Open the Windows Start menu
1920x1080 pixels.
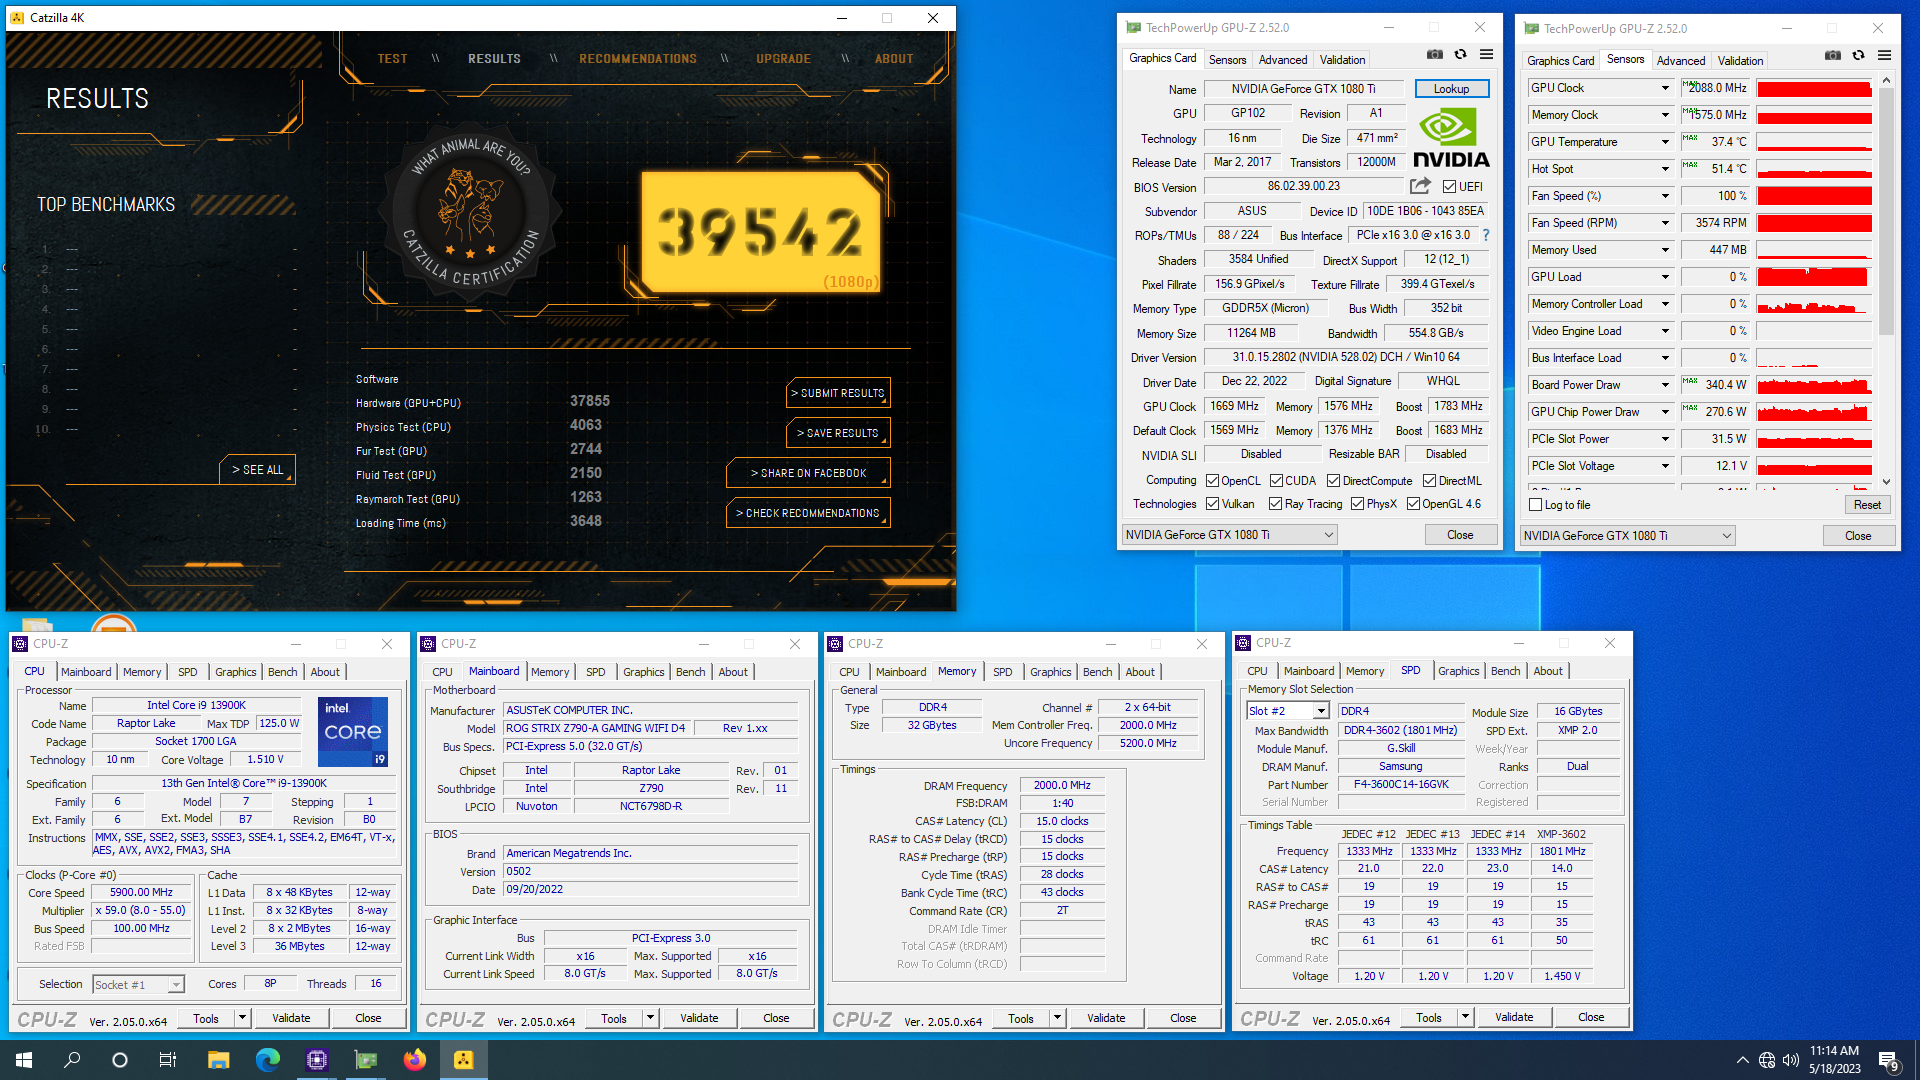(24, 1060)
